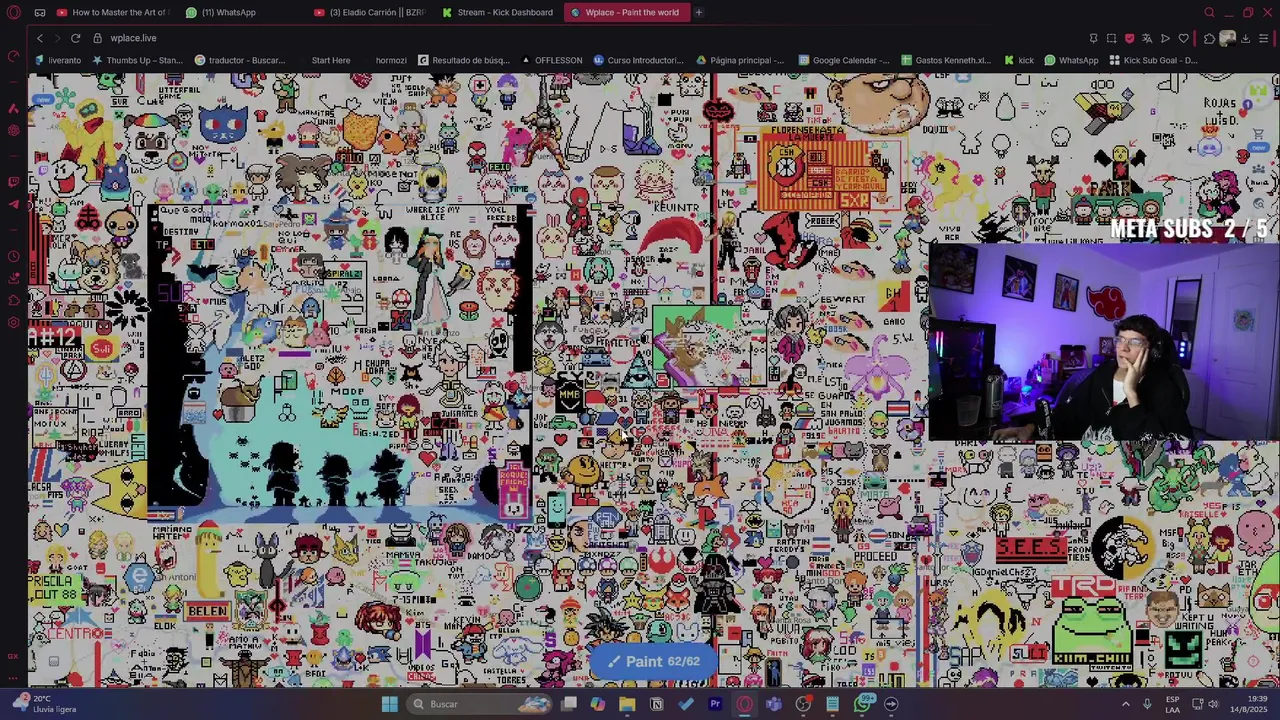Open Notion from the taskbar

tap(657, 704)
